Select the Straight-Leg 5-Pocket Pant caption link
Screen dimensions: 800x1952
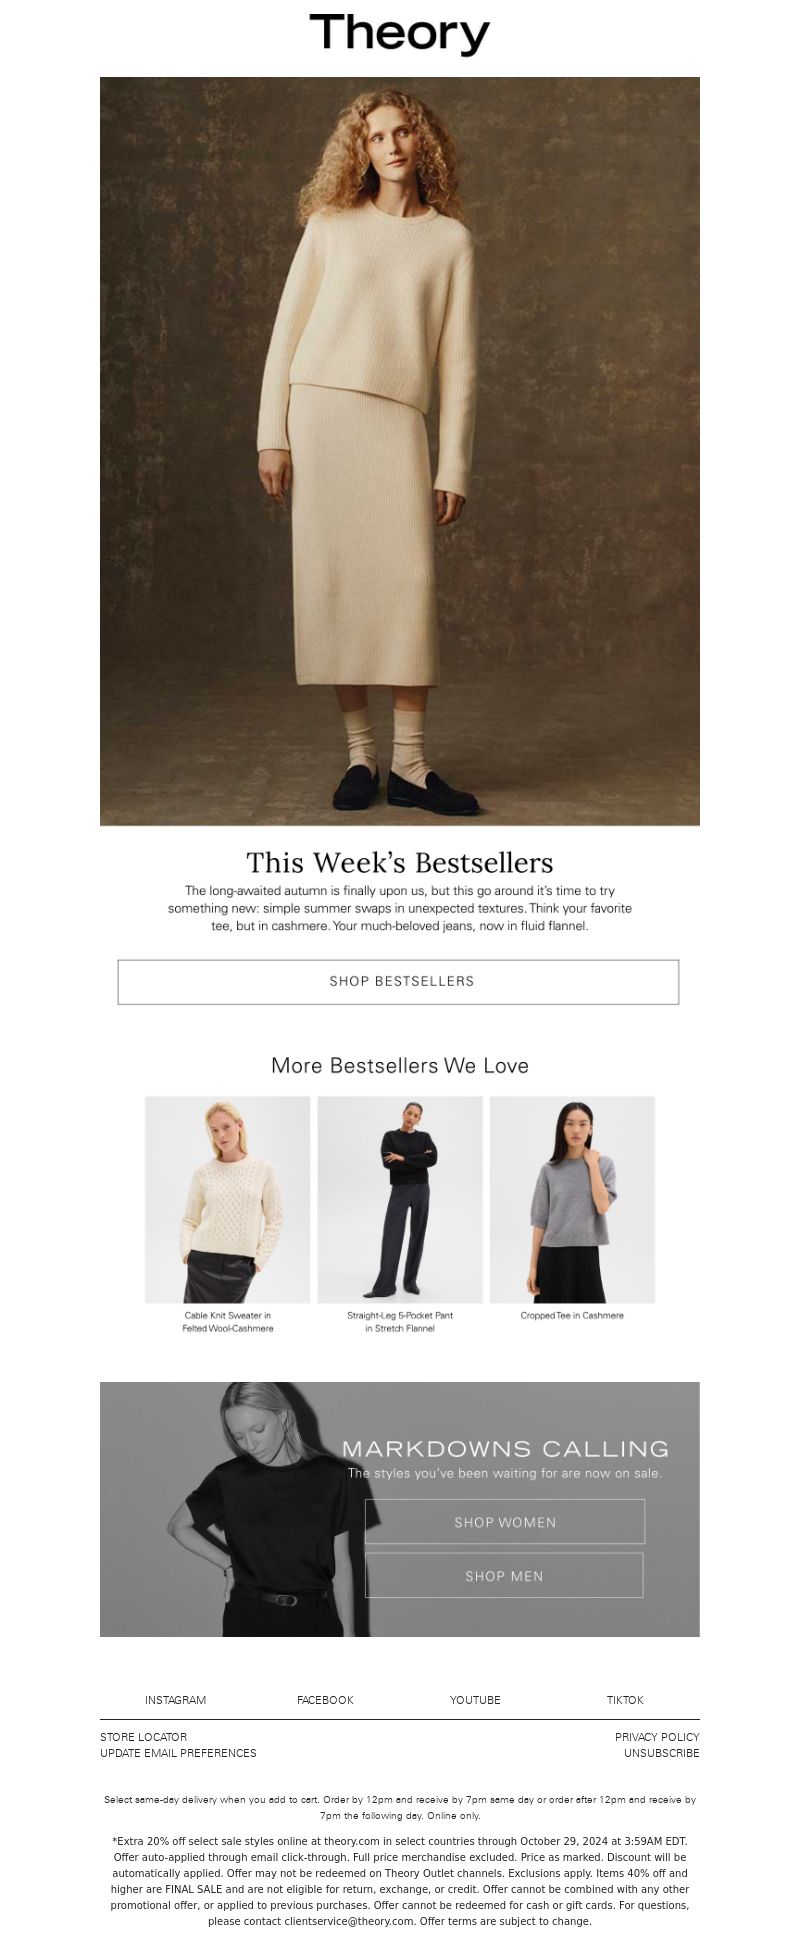click(x=400, y=1322)
